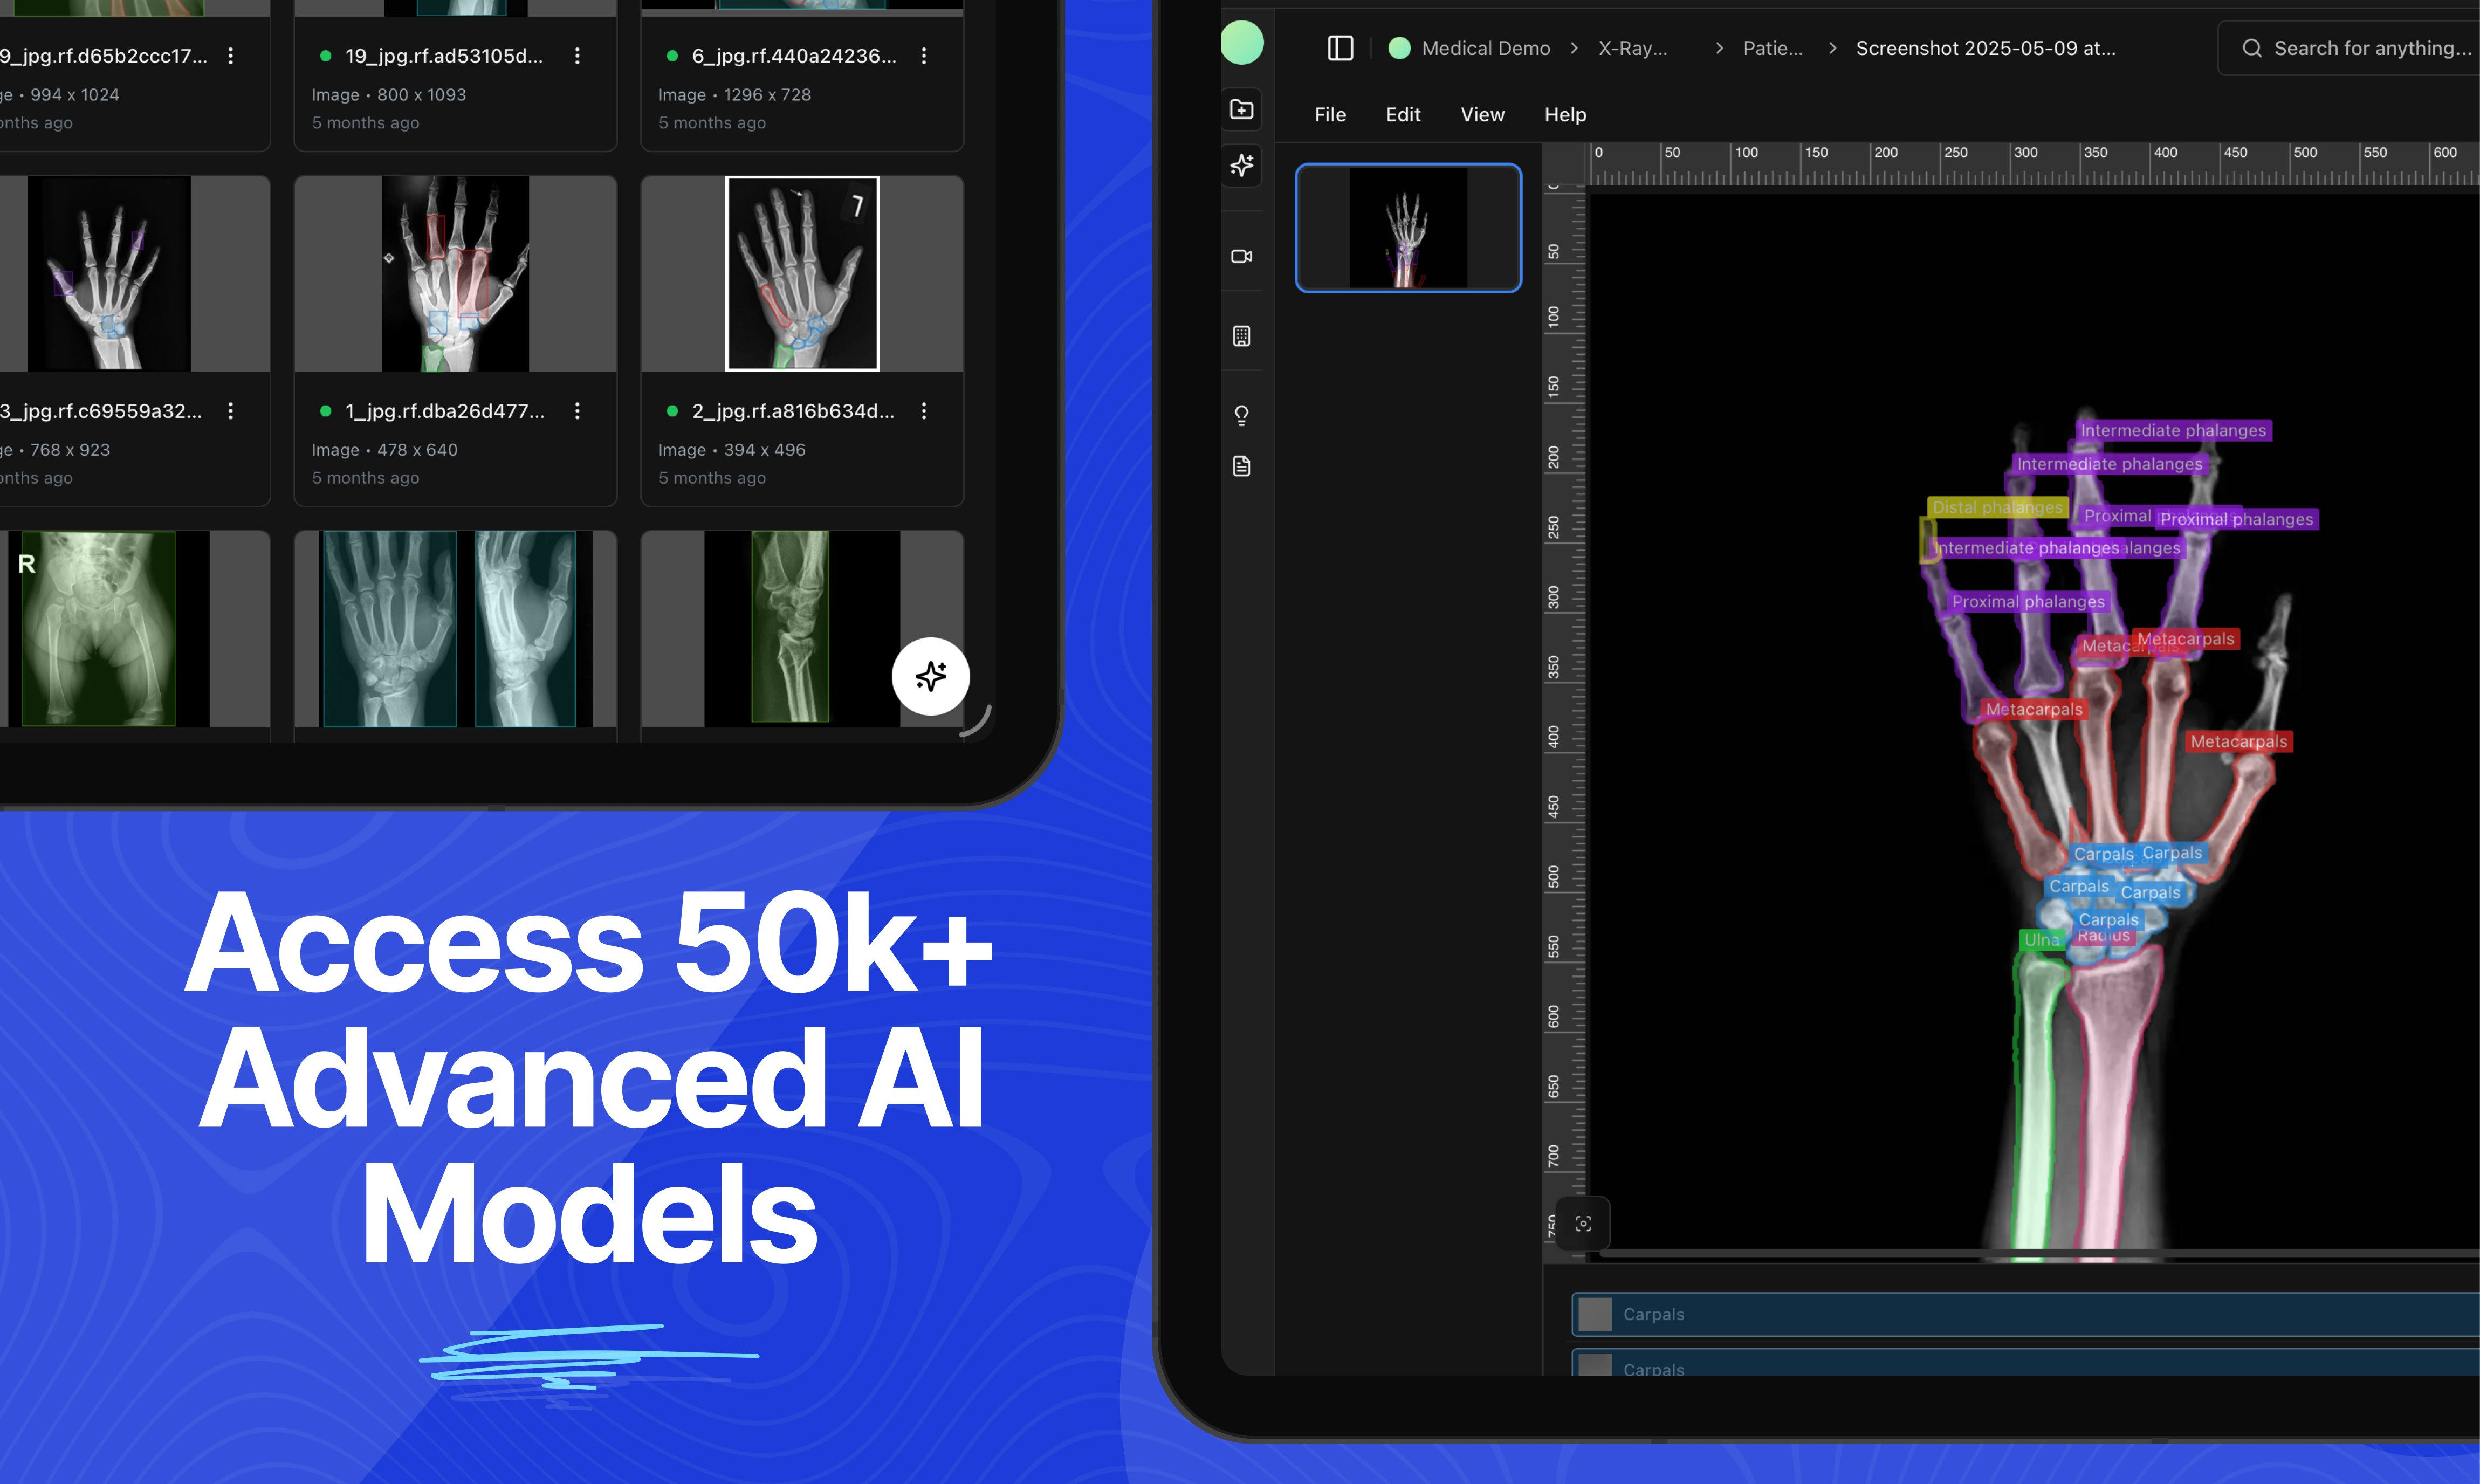The height and width of the screenshot is (1484, 2480).
Task: Click the sparkle AI tools sidebar icon
Action: (1242, 165)
